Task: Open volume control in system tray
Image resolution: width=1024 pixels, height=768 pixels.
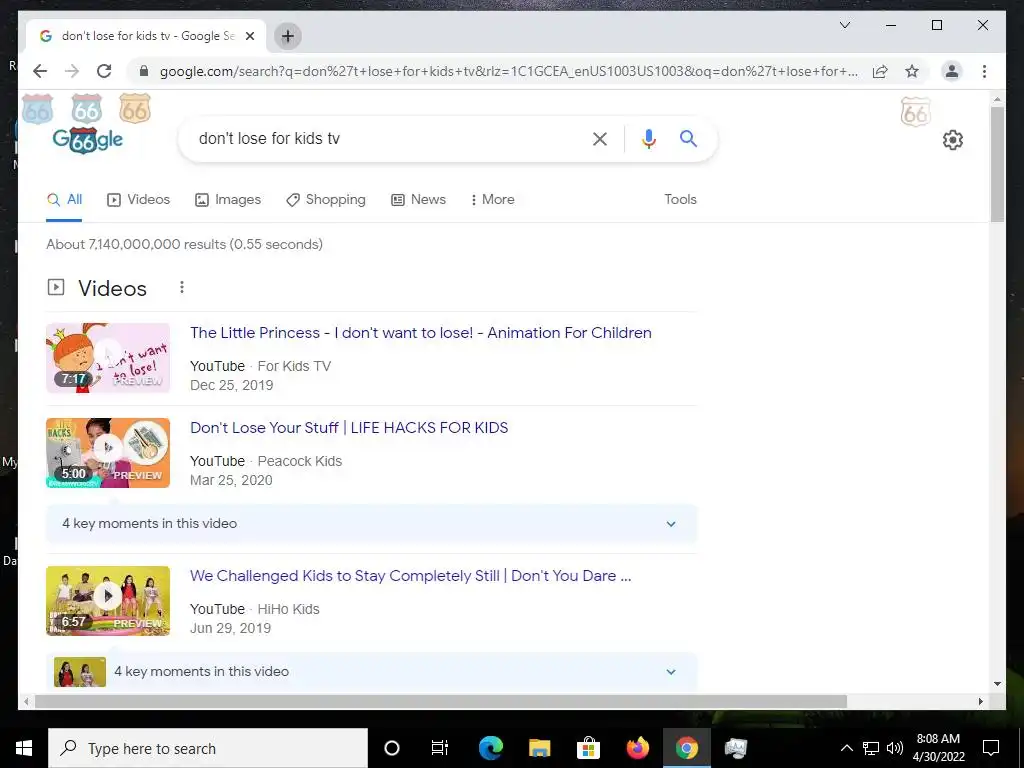Action: (x=895, y=748)
